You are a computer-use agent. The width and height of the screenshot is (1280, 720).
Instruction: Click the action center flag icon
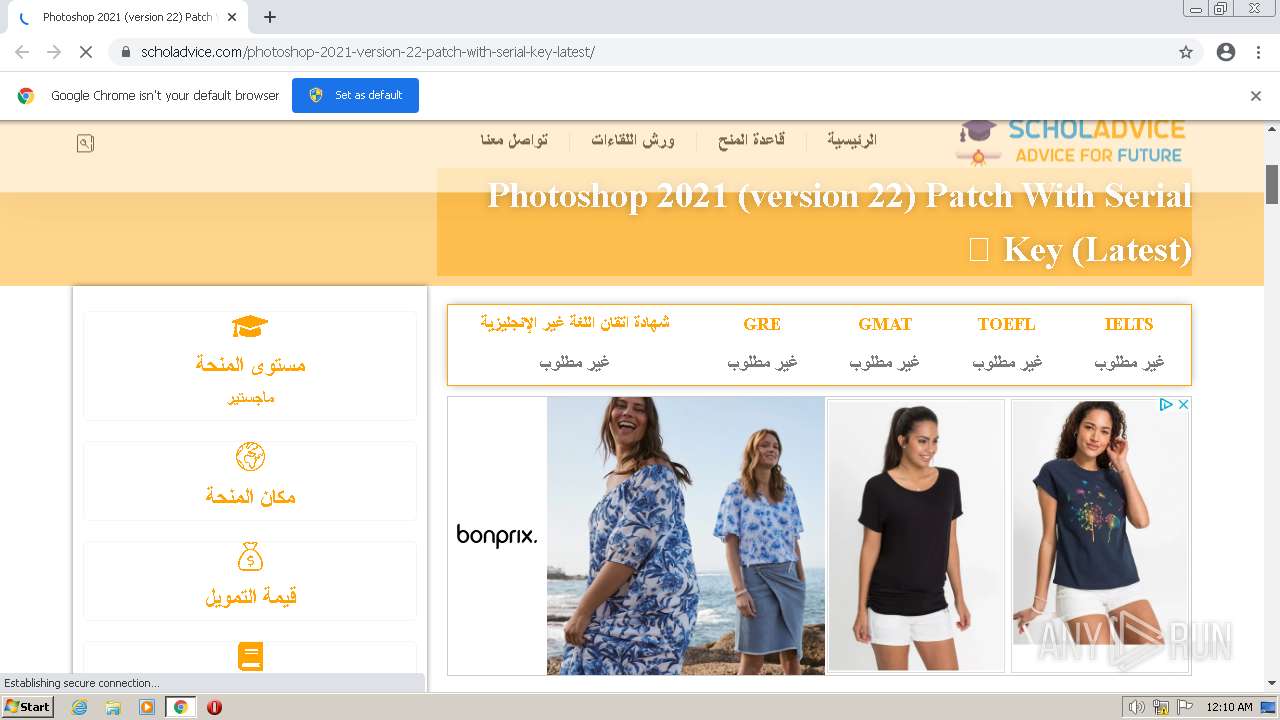(x=1185, y=707)
